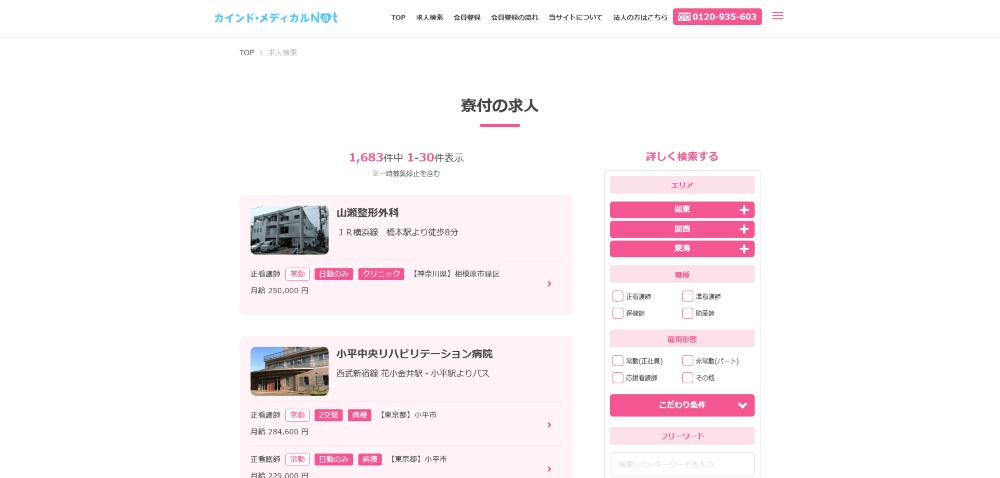This screenshot has width=1000, height=478.
Task: Open 法人の方はこちら in the header
Action: click(x=640, y=17)
